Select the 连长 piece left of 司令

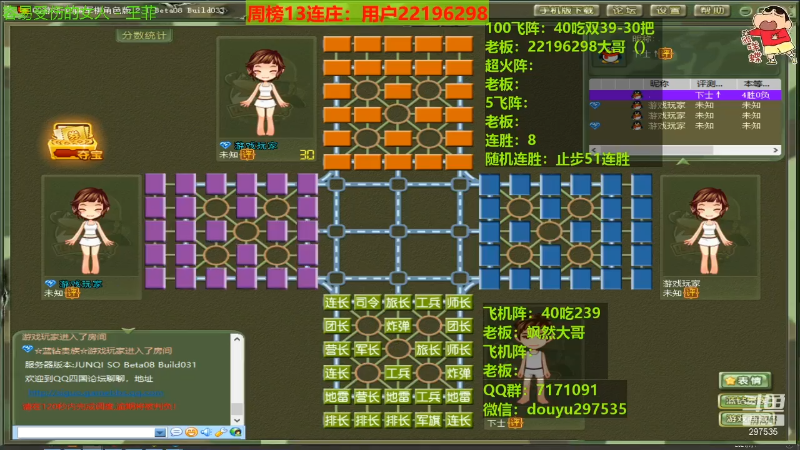(x=336, y=303)
